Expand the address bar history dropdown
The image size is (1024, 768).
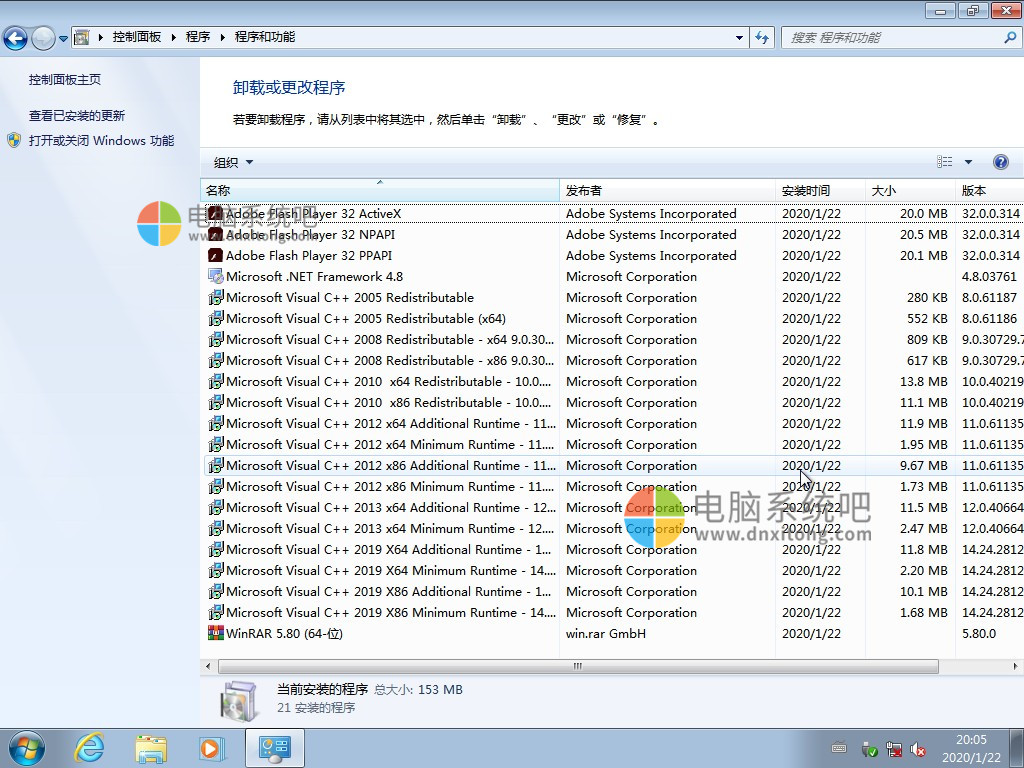[x=740, y=37]
